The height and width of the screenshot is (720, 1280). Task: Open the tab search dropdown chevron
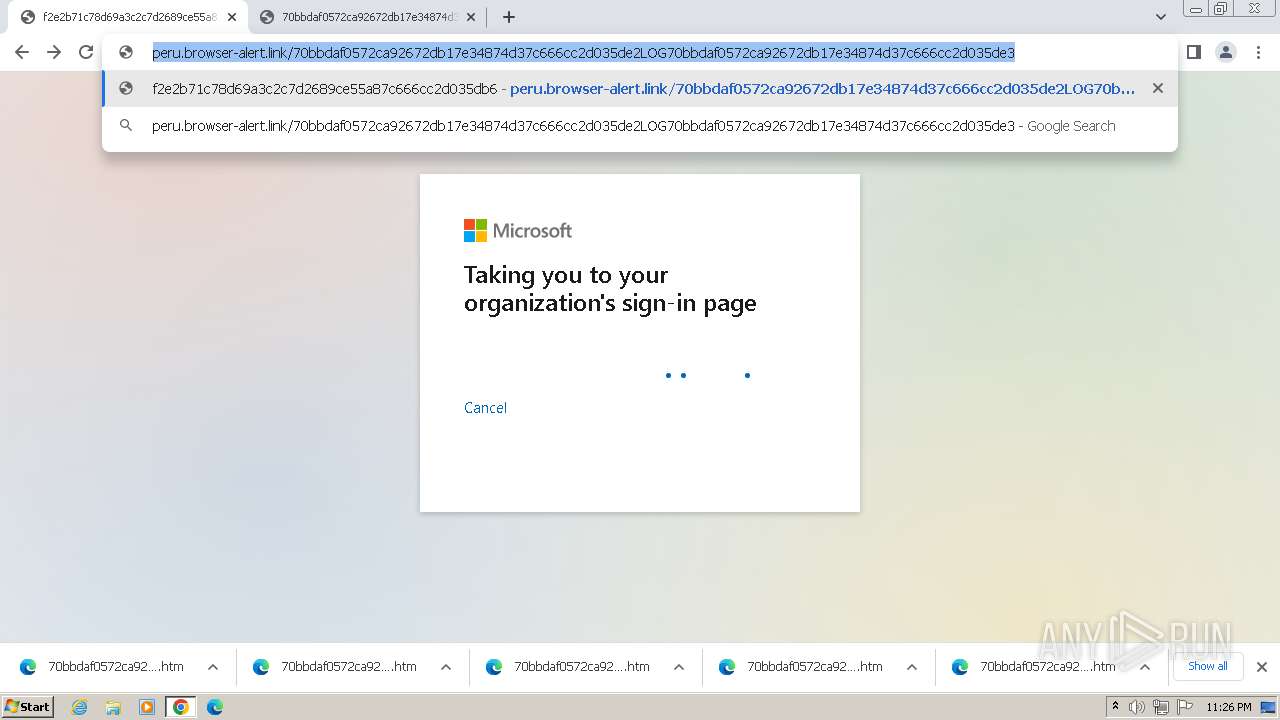1160,17
